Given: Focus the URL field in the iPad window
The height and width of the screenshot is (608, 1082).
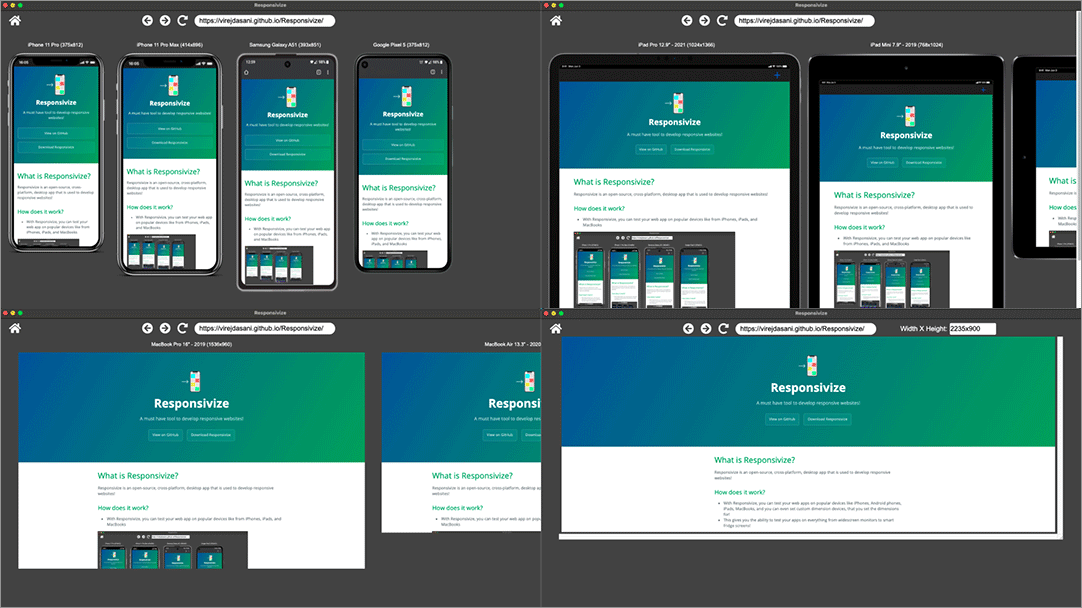Looking at the screenshot, I should coord(804,21).
